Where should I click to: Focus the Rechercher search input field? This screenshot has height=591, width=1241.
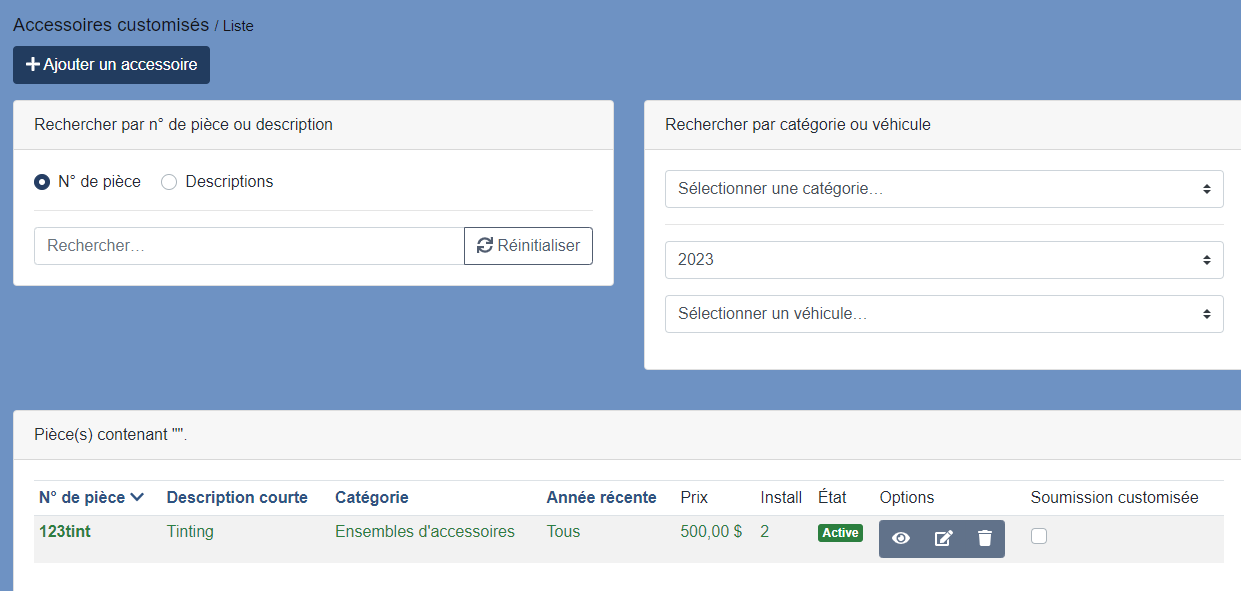click(249, 246)
